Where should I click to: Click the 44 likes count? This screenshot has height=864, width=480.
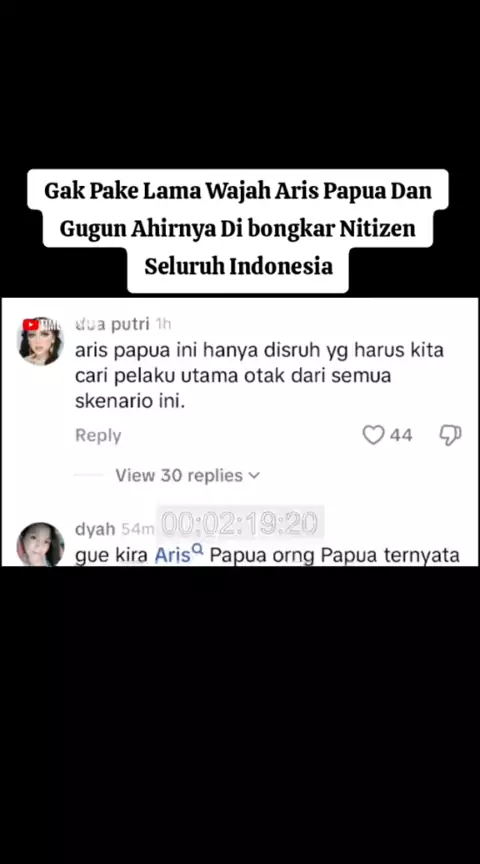(x=401, y=436)
